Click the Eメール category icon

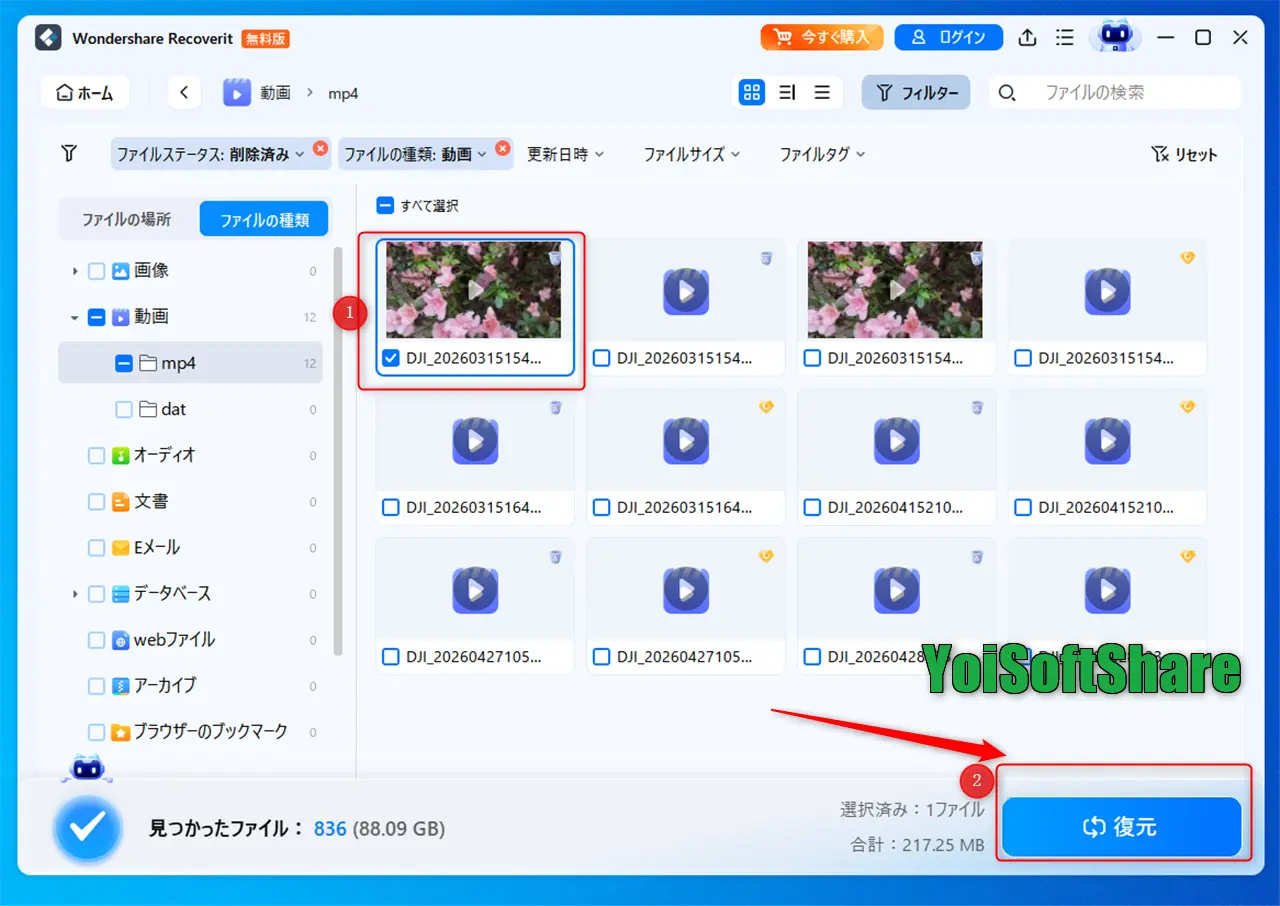point(121,547)
